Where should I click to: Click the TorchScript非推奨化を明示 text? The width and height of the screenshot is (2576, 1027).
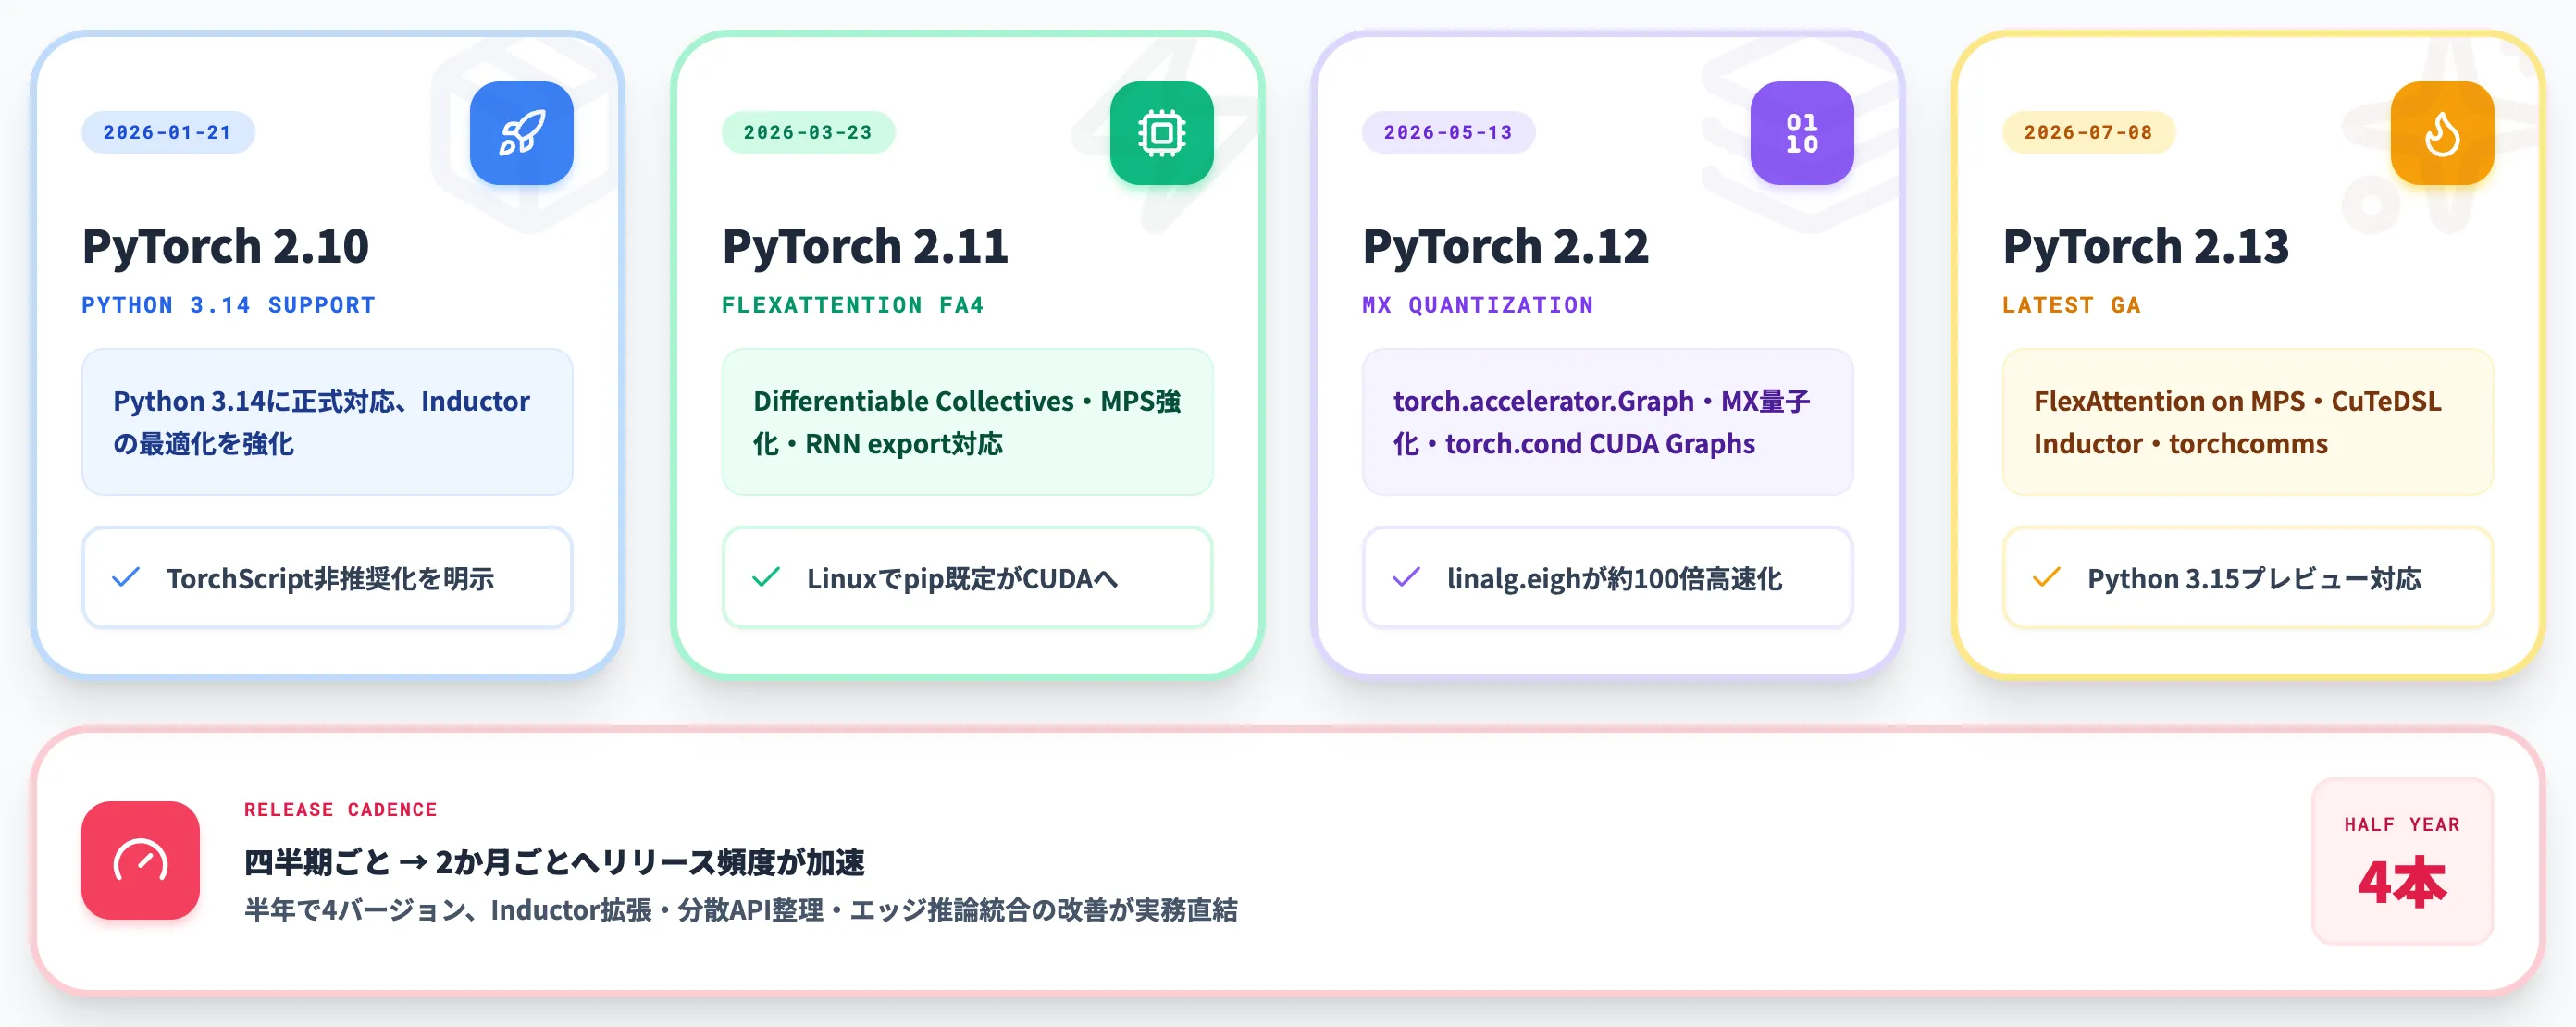click(330, 578)
